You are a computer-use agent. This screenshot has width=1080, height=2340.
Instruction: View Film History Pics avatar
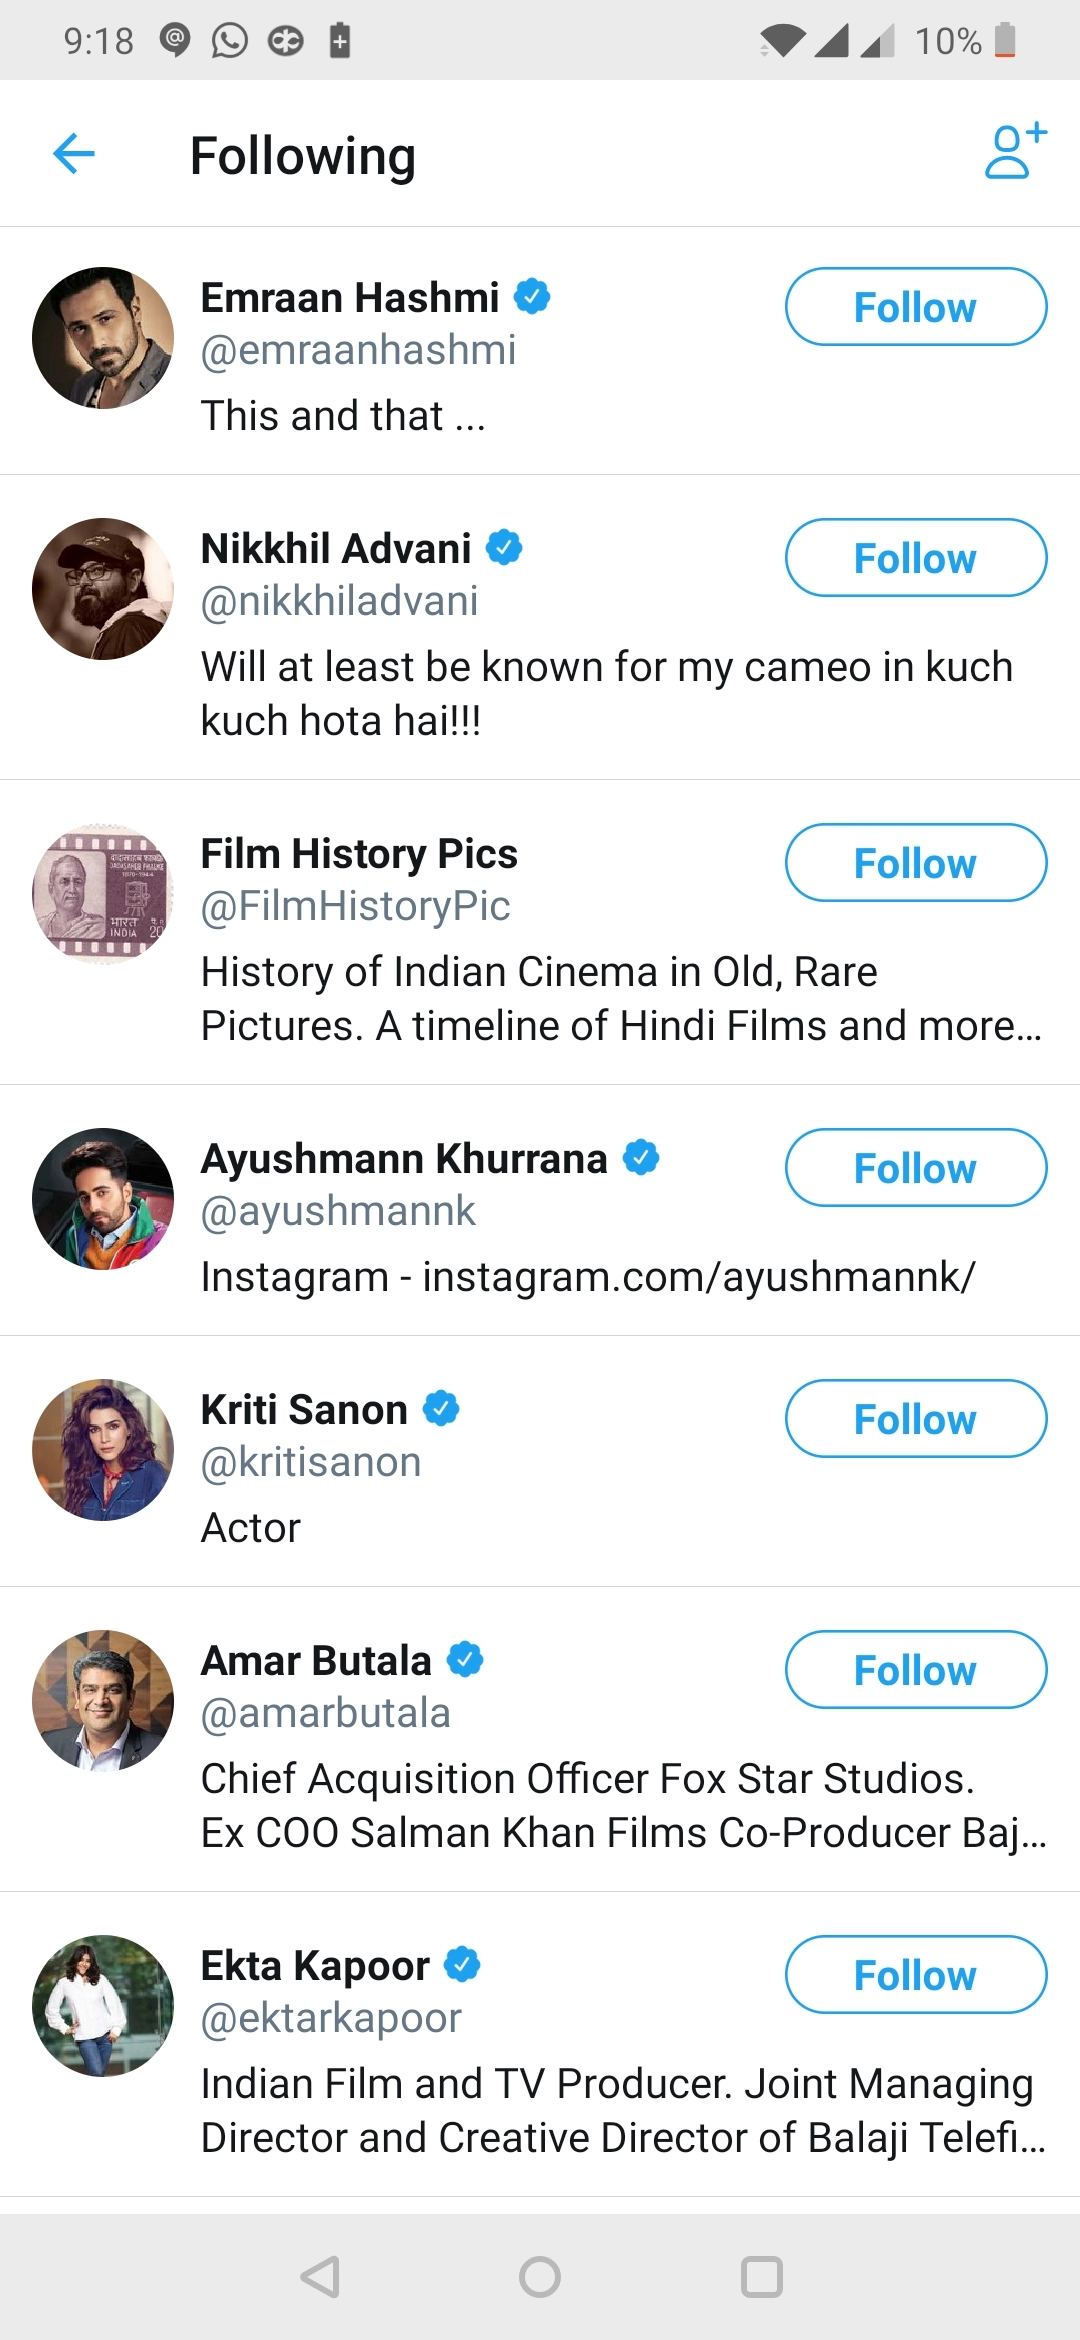tap(103, 894)
